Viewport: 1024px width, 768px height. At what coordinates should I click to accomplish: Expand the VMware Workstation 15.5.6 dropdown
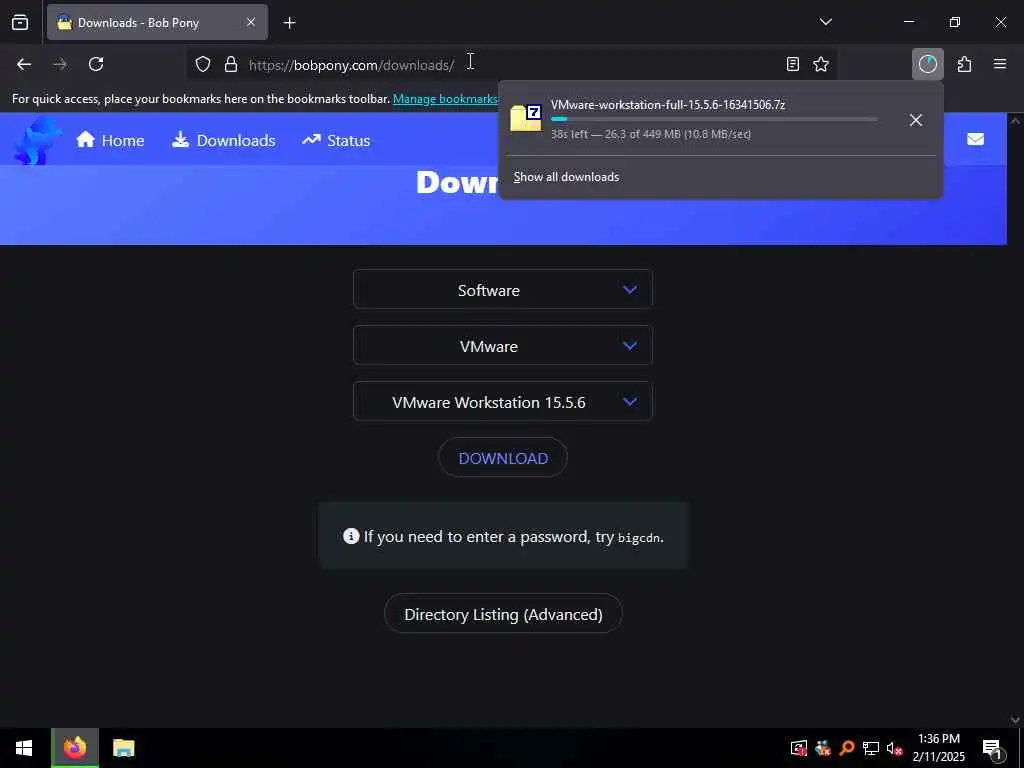(x=502, y=402)
